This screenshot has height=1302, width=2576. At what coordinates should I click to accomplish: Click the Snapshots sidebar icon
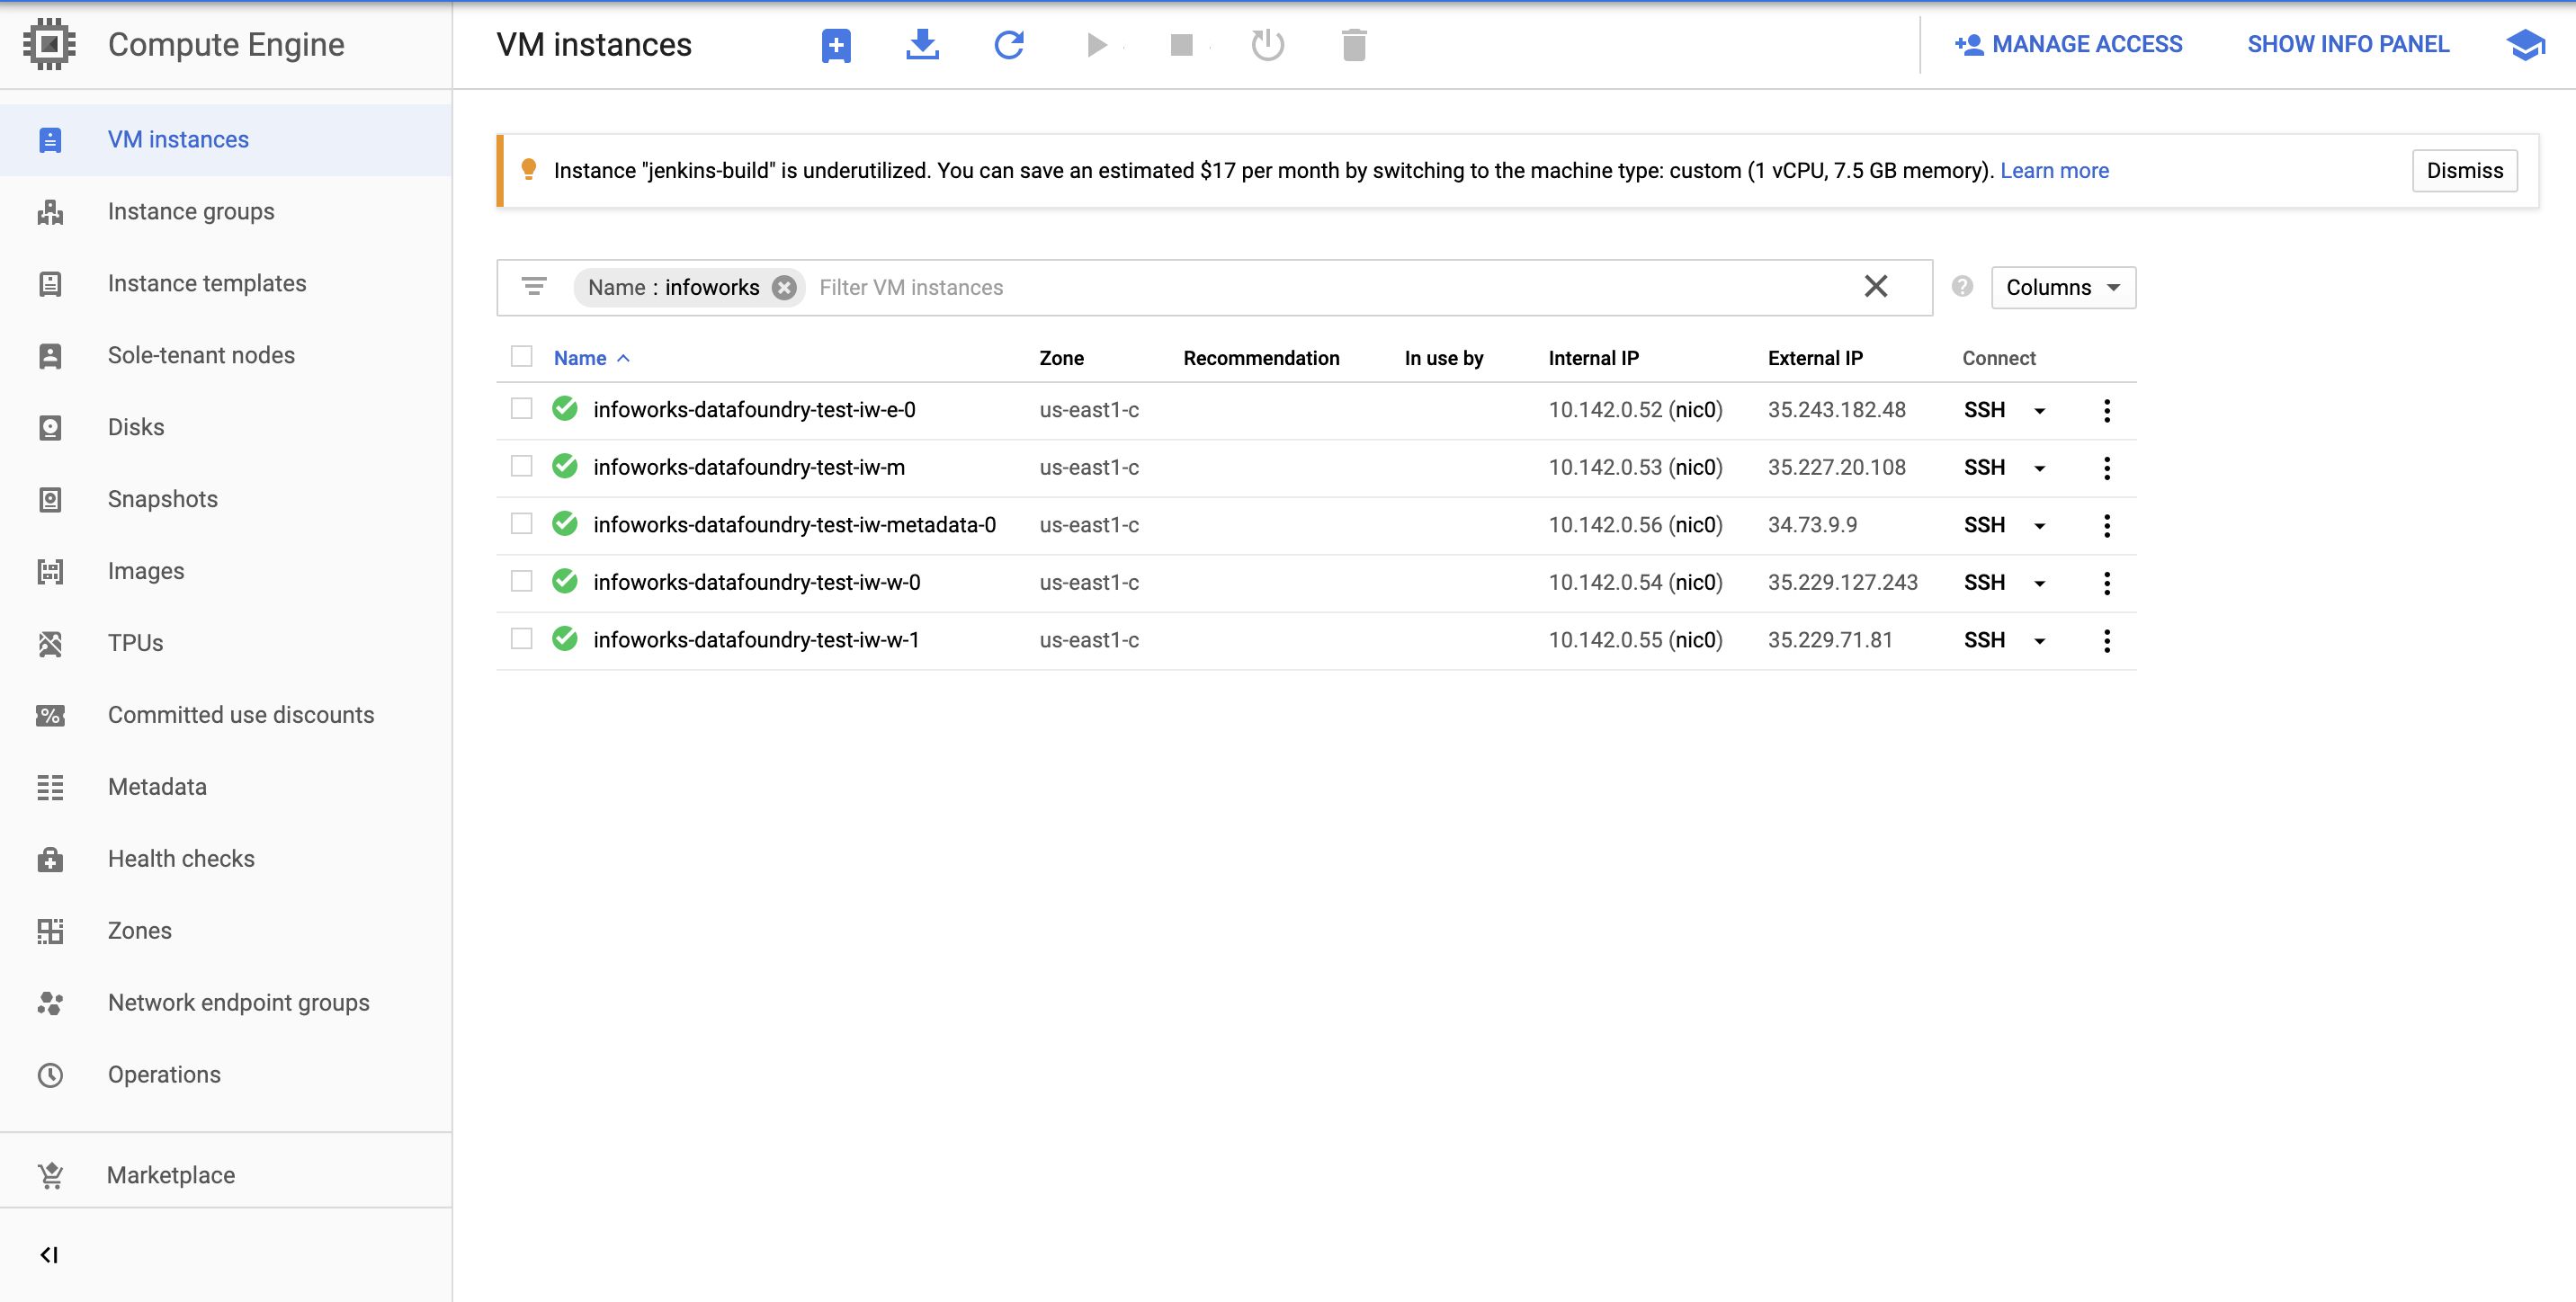point(50,500)
